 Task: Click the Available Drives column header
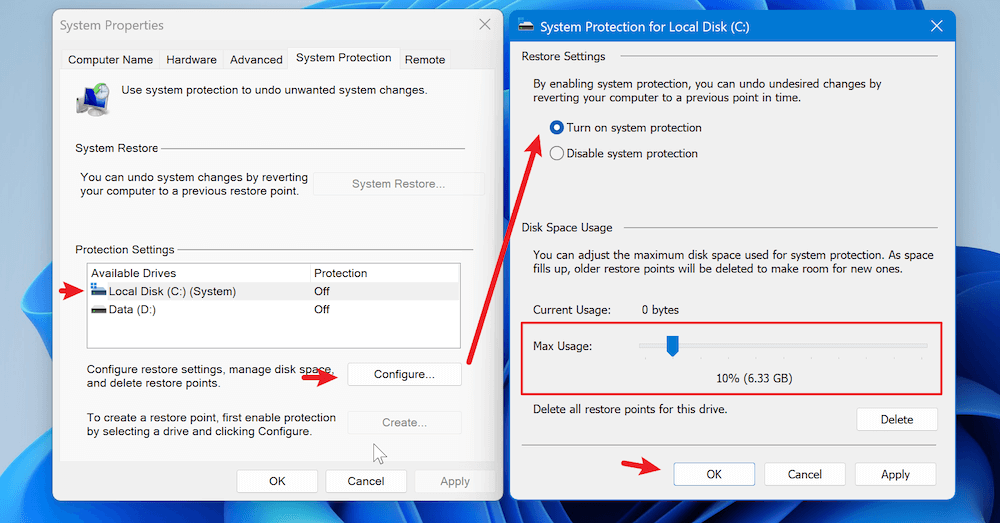[198, 273]
